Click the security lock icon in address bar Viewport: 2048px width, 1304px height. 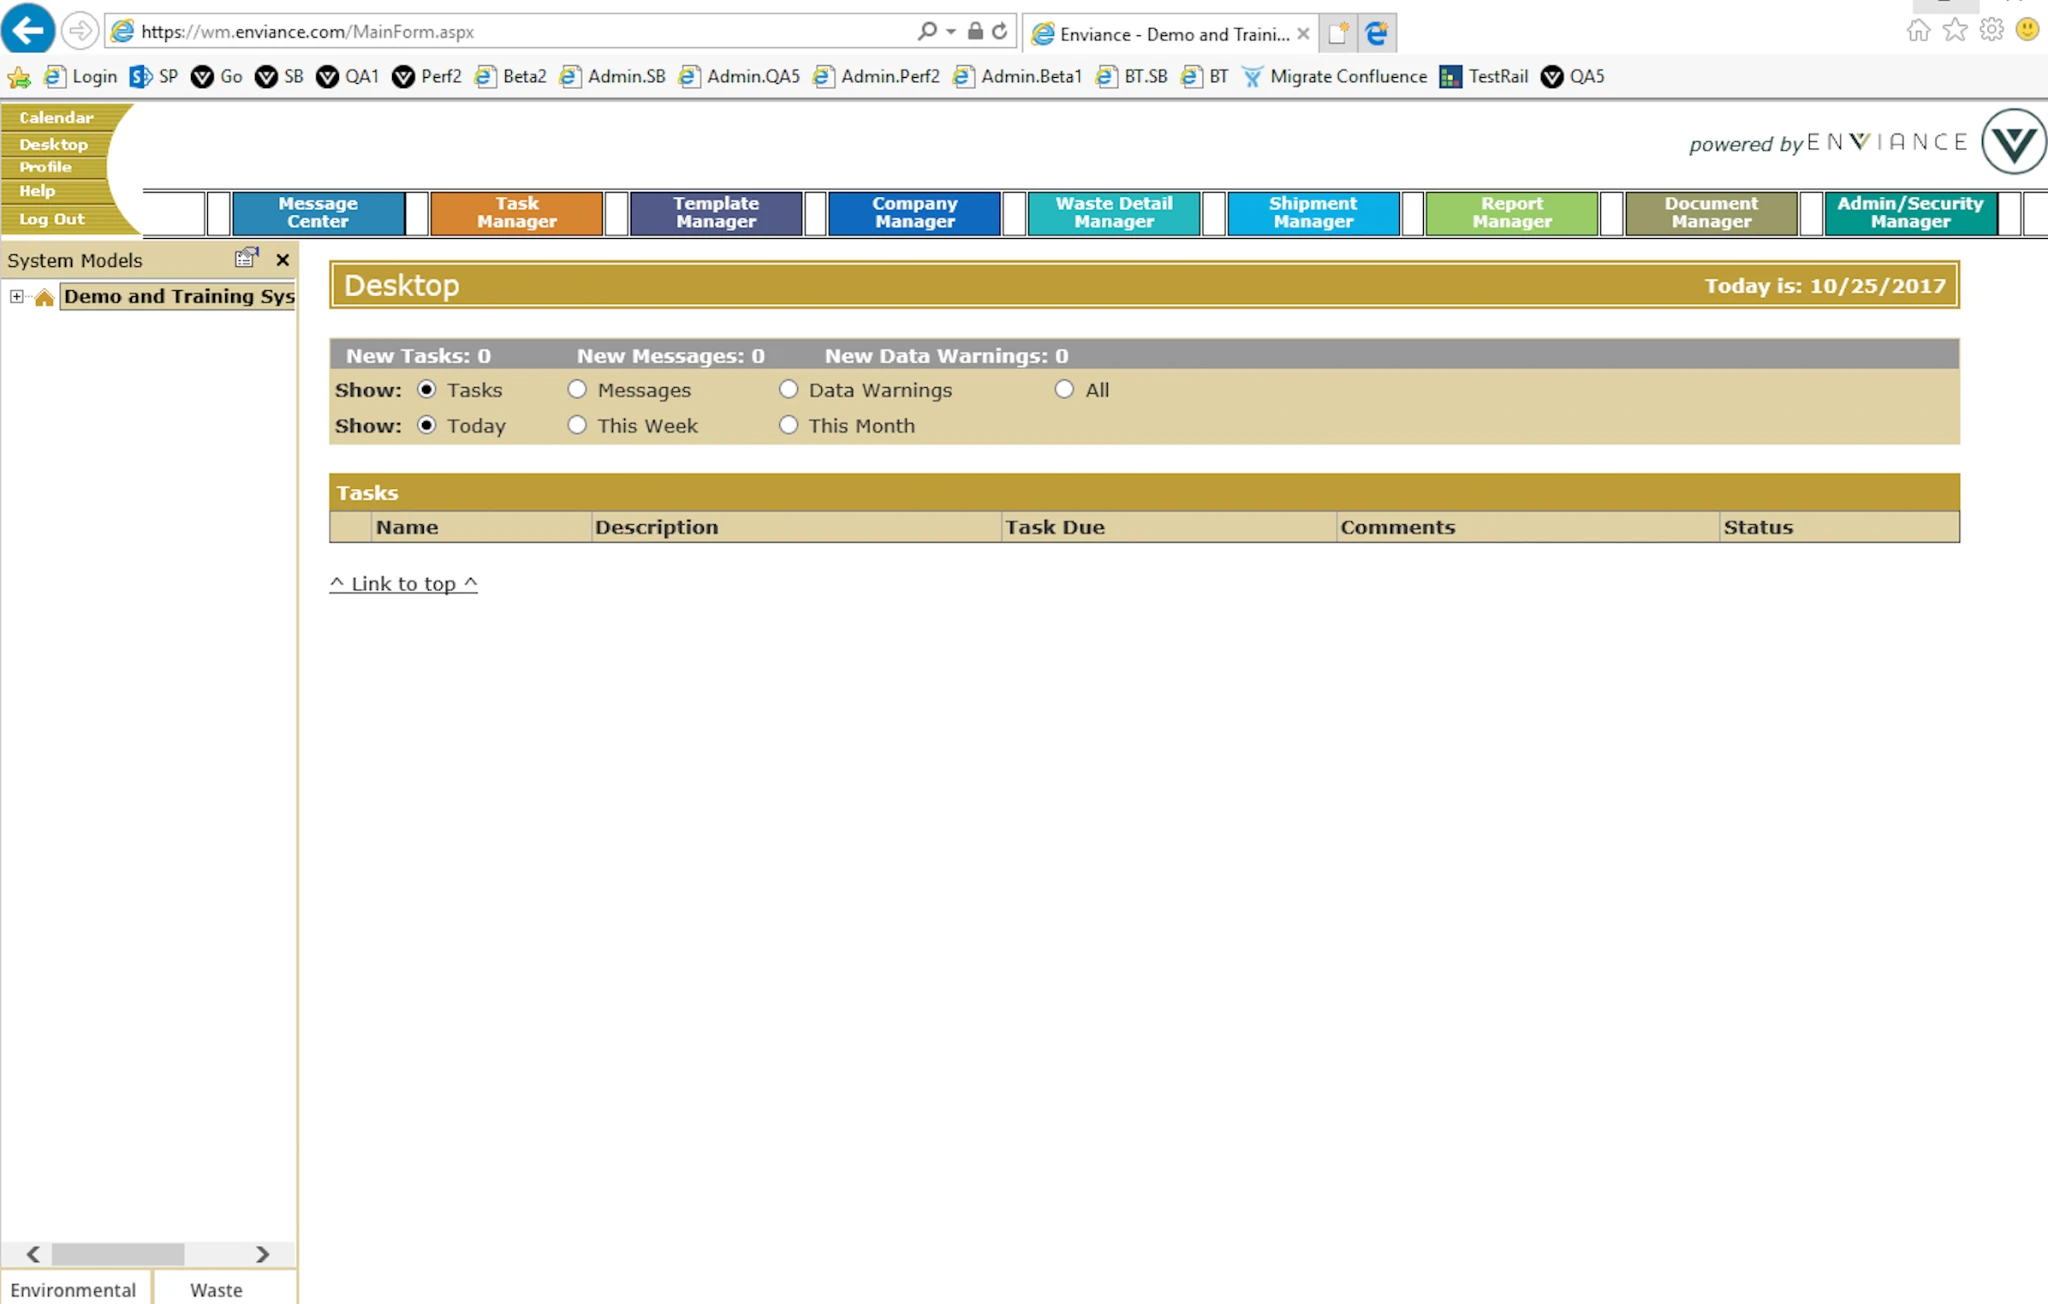(x=975, y=31)
